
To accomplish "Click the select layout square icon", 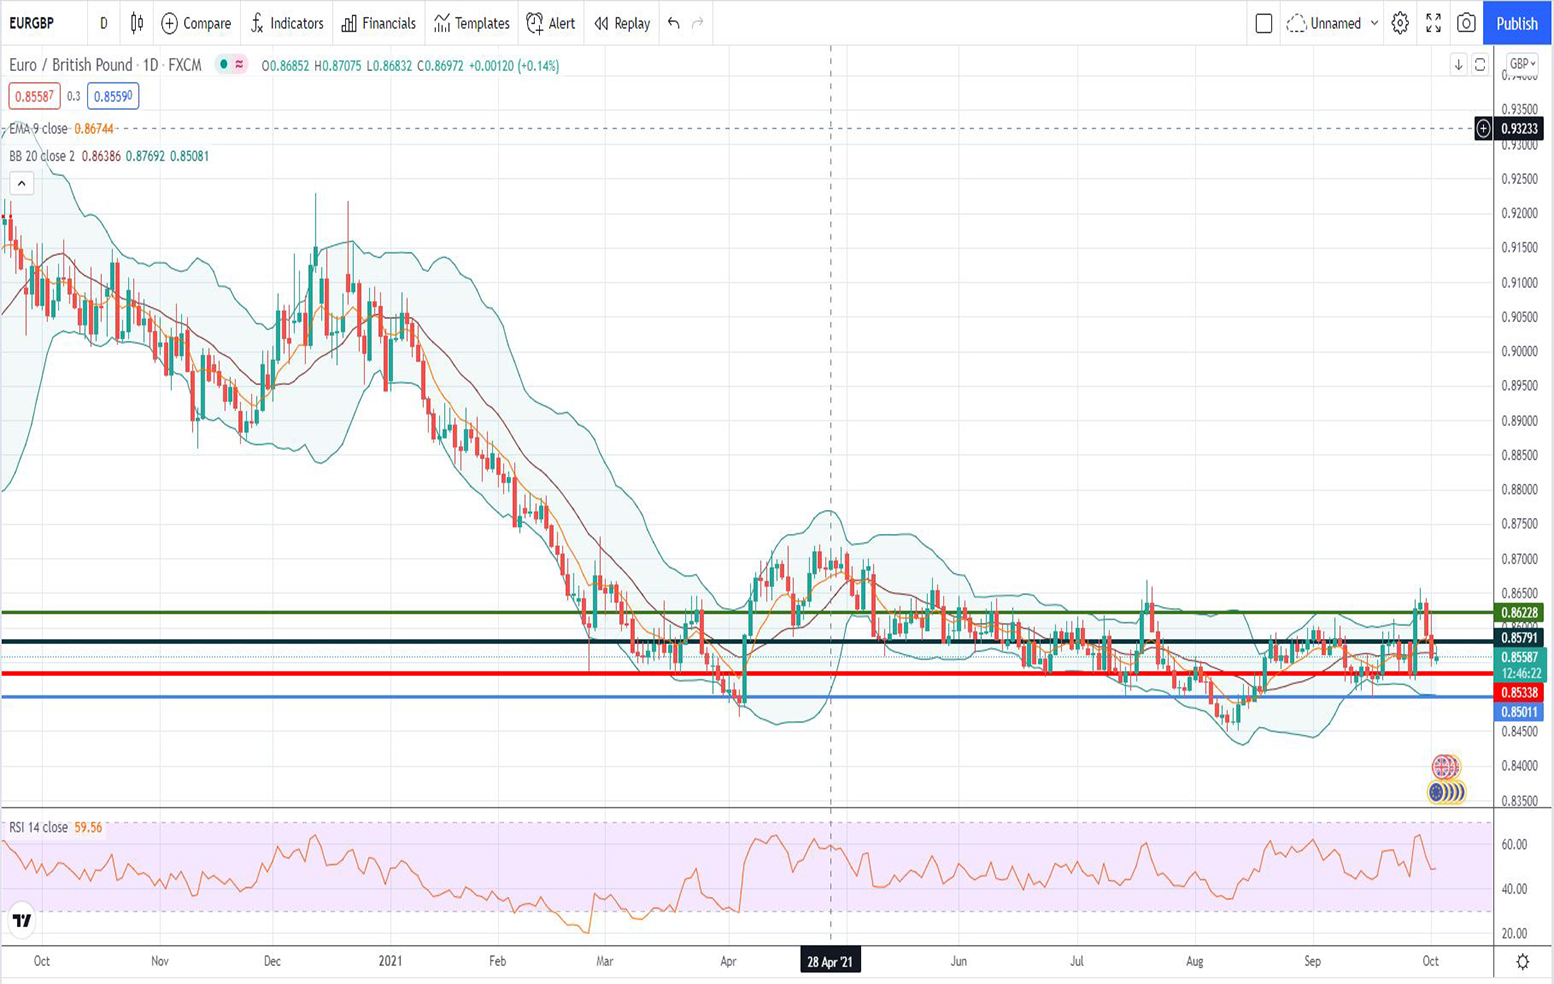I will (1264, 23).
